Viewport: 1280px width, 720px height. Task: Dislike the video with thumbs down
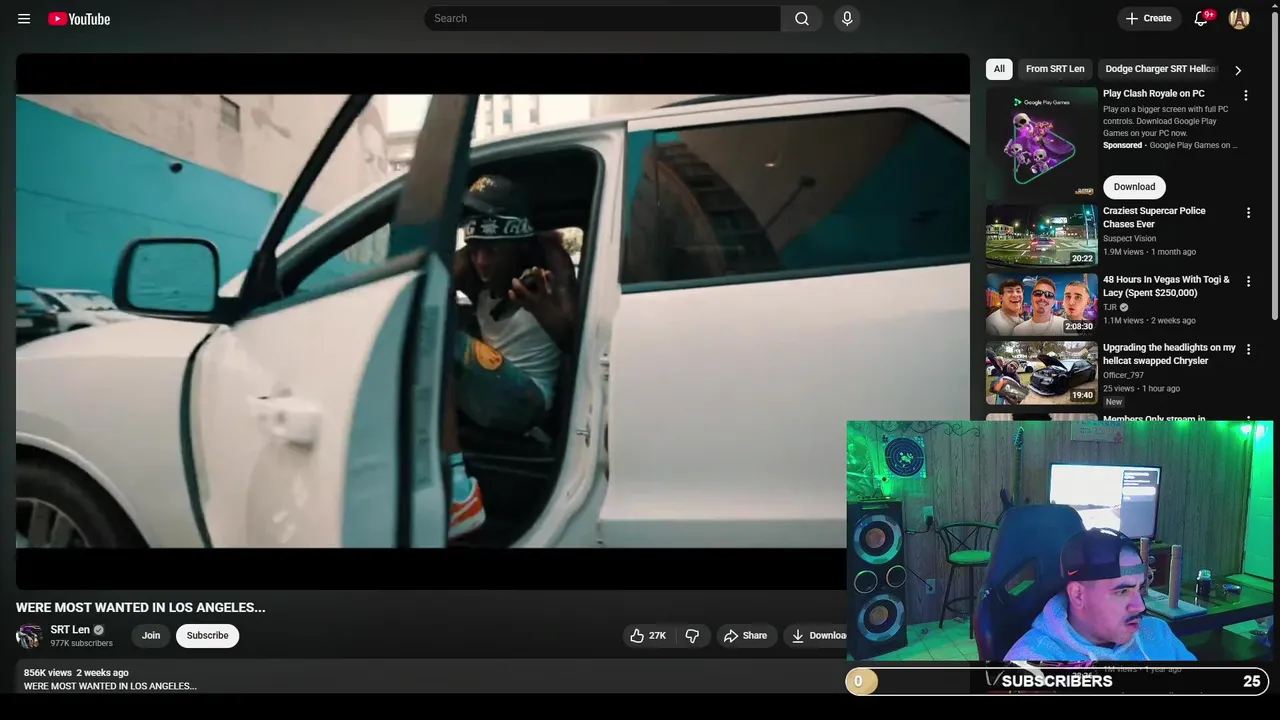(x=692, y=636)
